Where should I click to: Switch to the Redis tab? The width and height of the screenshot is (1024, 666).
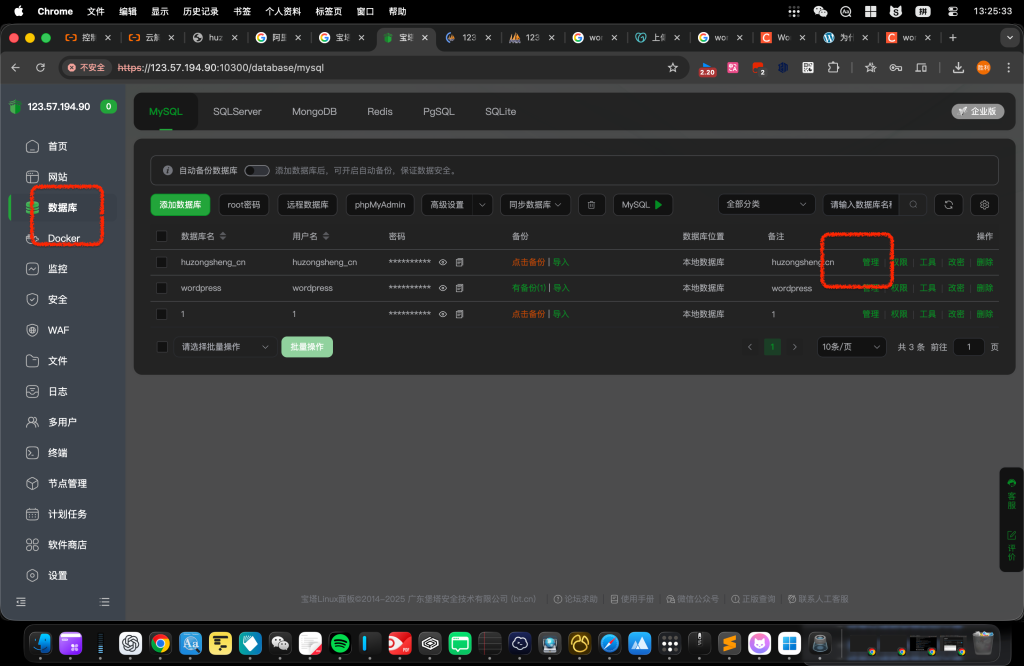[380, 112]
